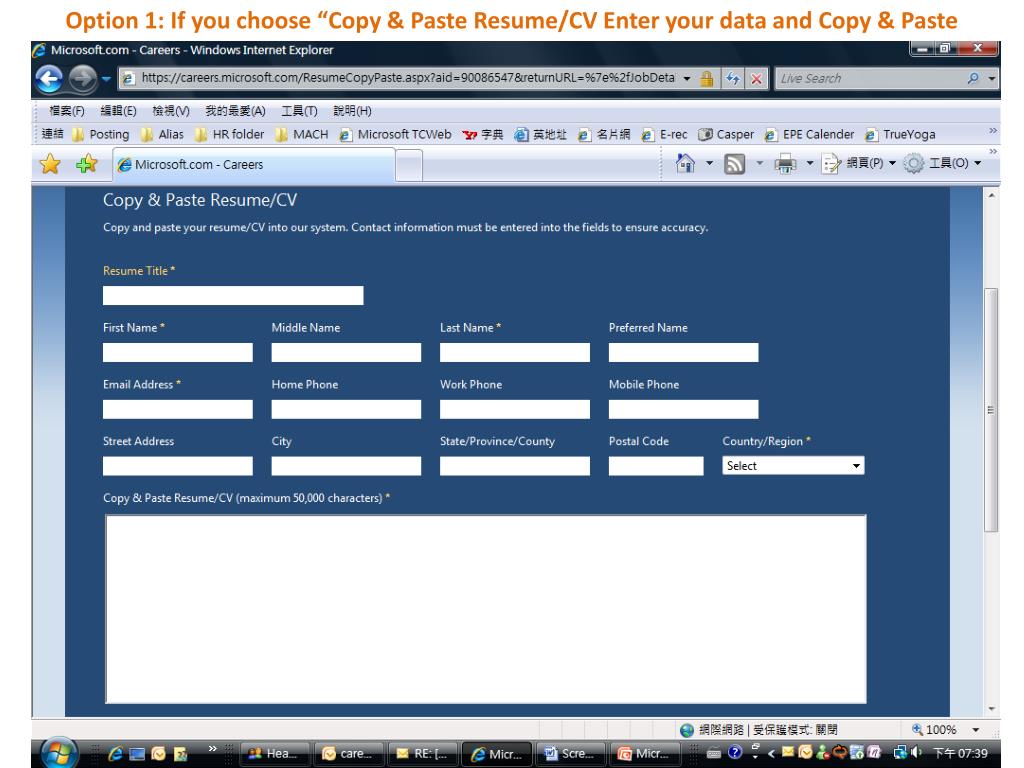The image size is (1024, 768).
Task: Click the First Name input field
Action: tap(178, 352)
